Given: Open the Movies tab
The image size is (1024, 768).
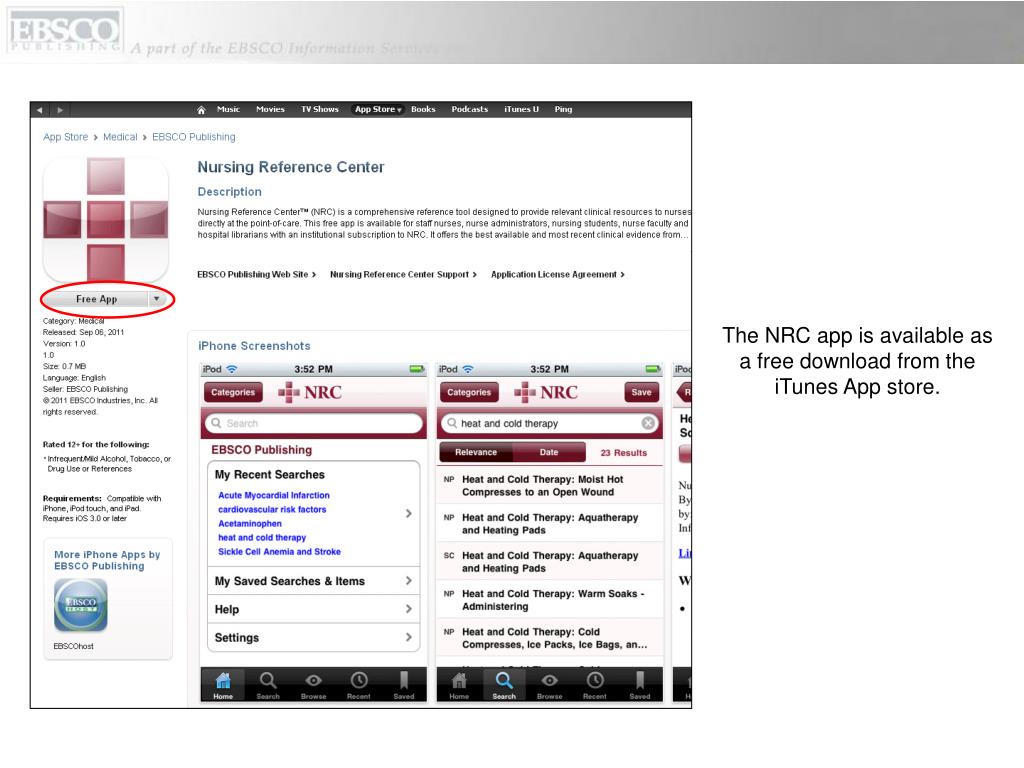Looking at the screenshot, I should [x=270, y=110].
